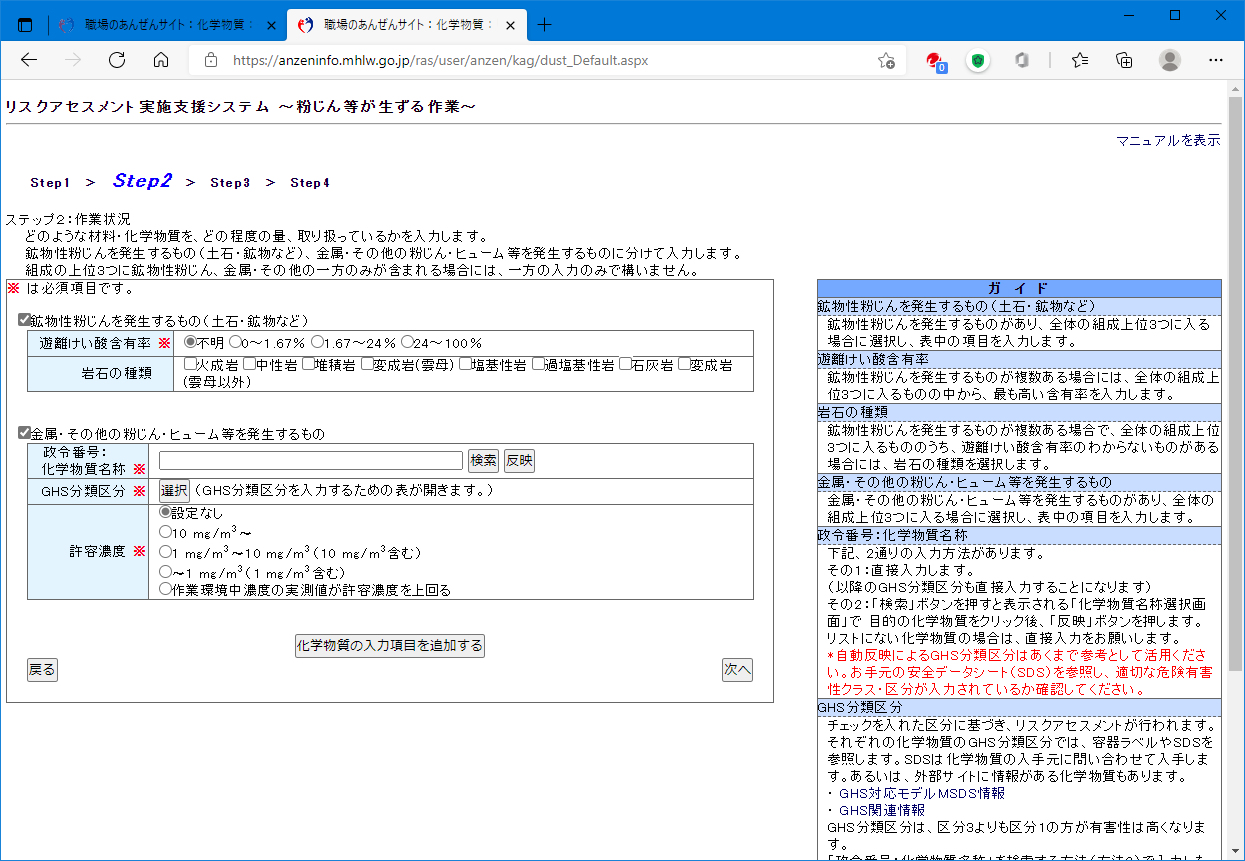
Task: Click the 検索 button beside name field
Action: point(483,460)
